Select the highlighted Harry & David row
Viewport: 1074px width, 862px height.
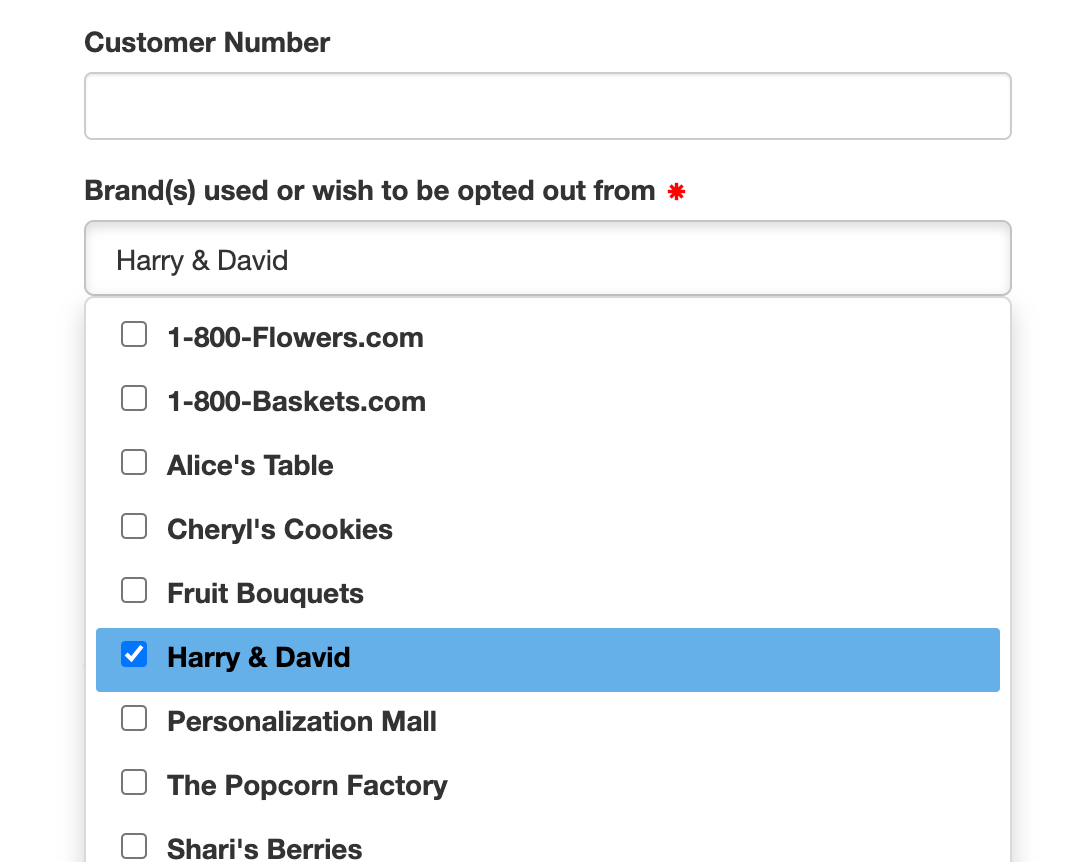click(x=547, y=659)
